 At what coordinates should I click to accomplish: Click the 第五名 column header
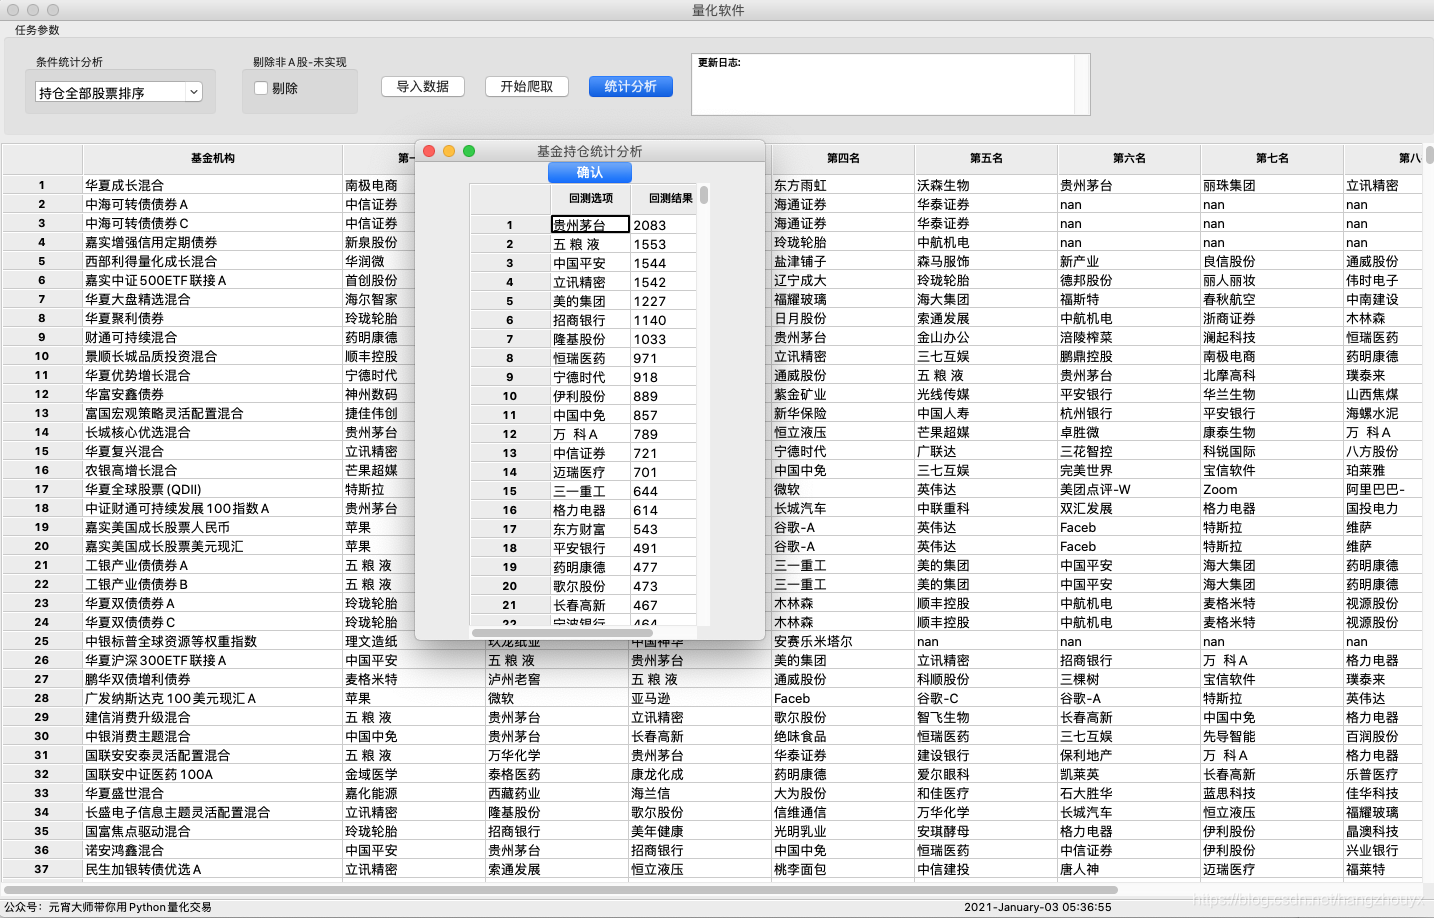pyautogui.click(x=986, y=158)
